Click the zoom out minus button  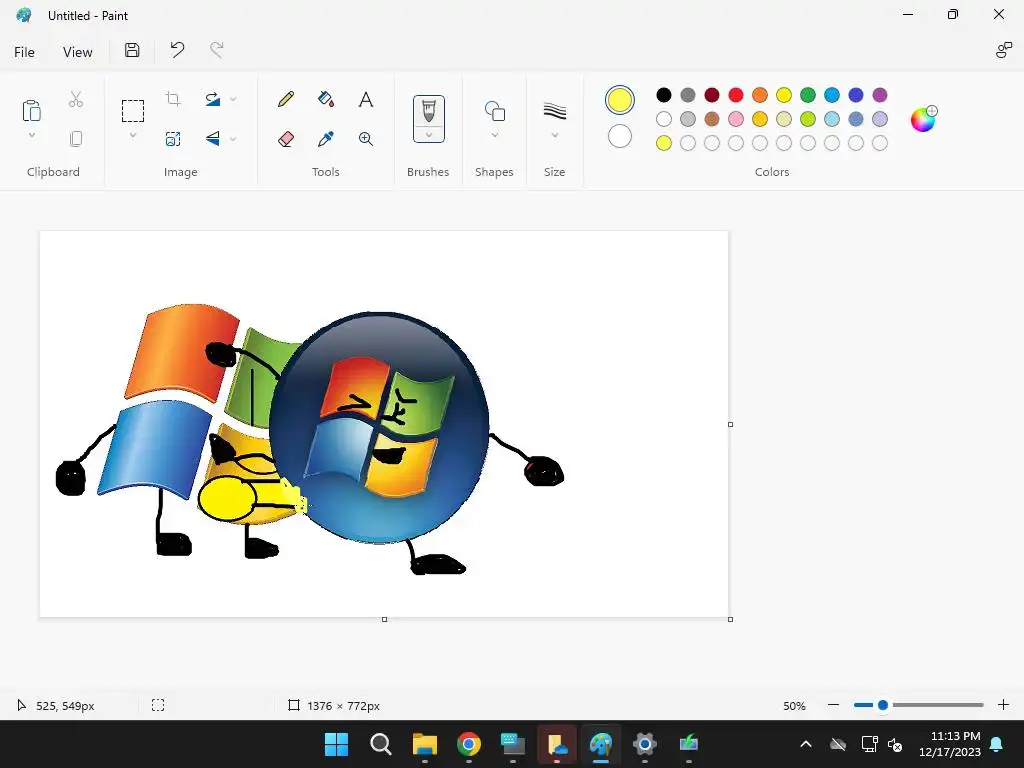(833, 705)
